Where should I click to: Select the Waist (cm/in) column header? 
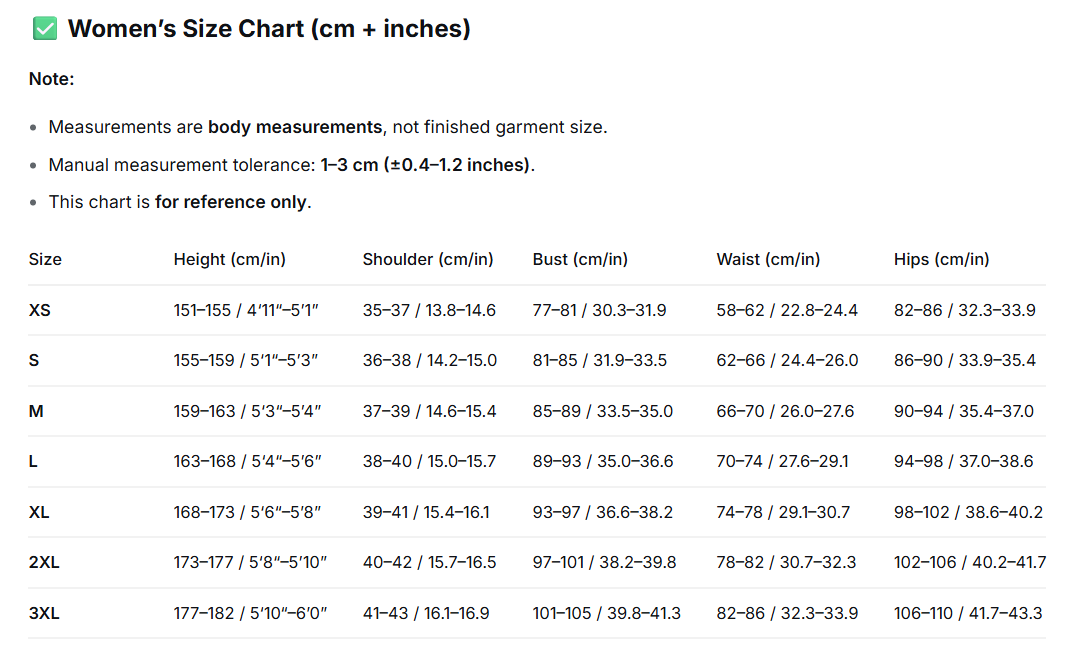pos(768,259)
